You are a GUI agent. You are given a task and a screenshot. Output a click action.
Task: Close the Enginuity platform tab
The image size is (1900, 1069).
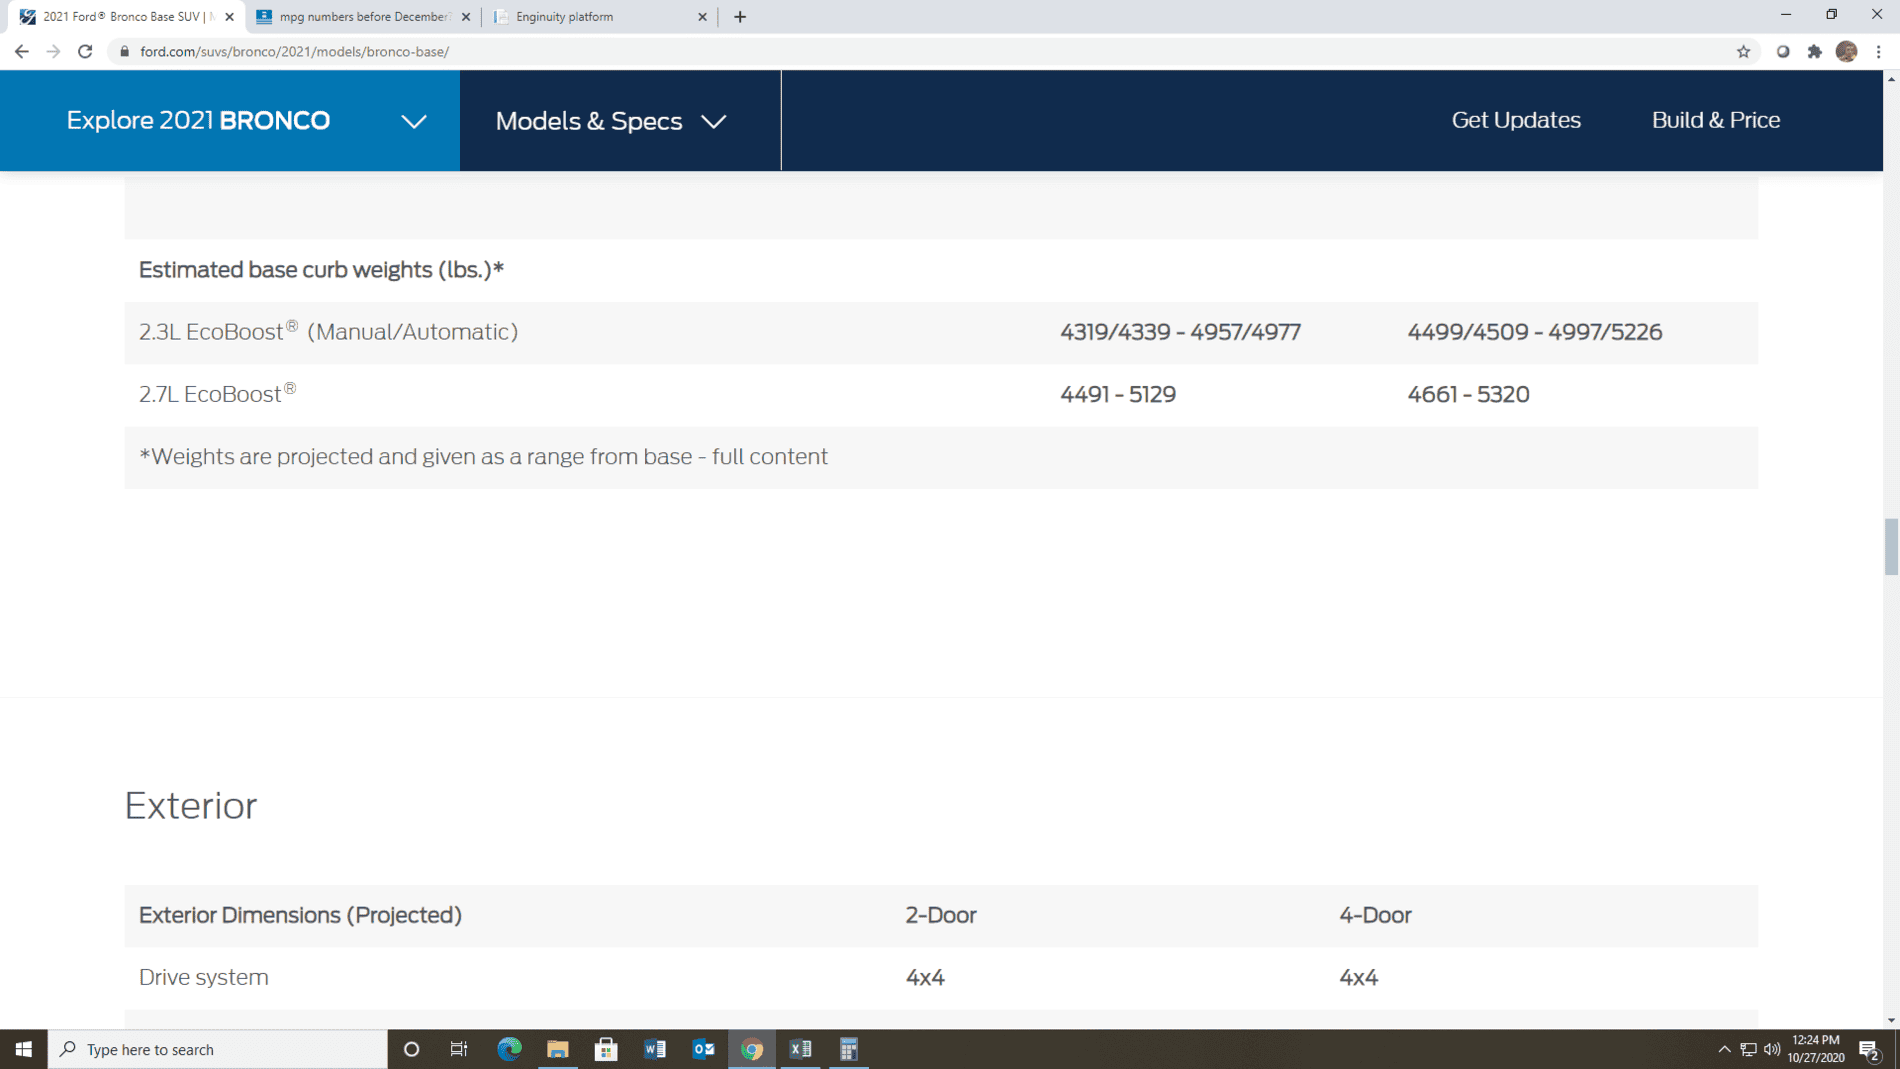702,16
